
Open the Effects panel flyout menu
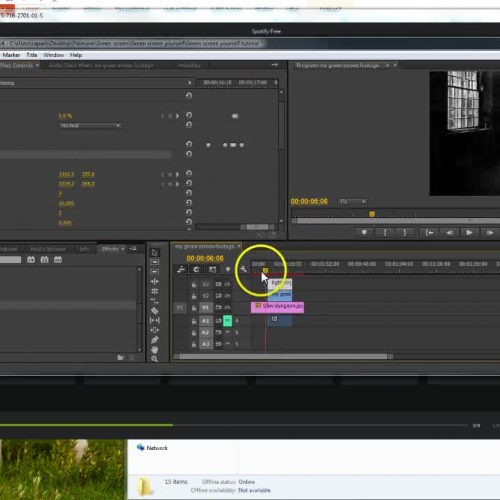(133, 249)
